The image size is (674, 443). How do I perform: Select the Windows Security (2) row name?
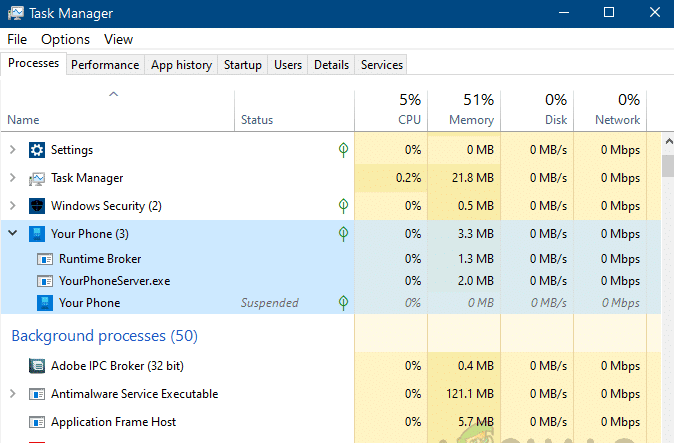pos(106,206)
